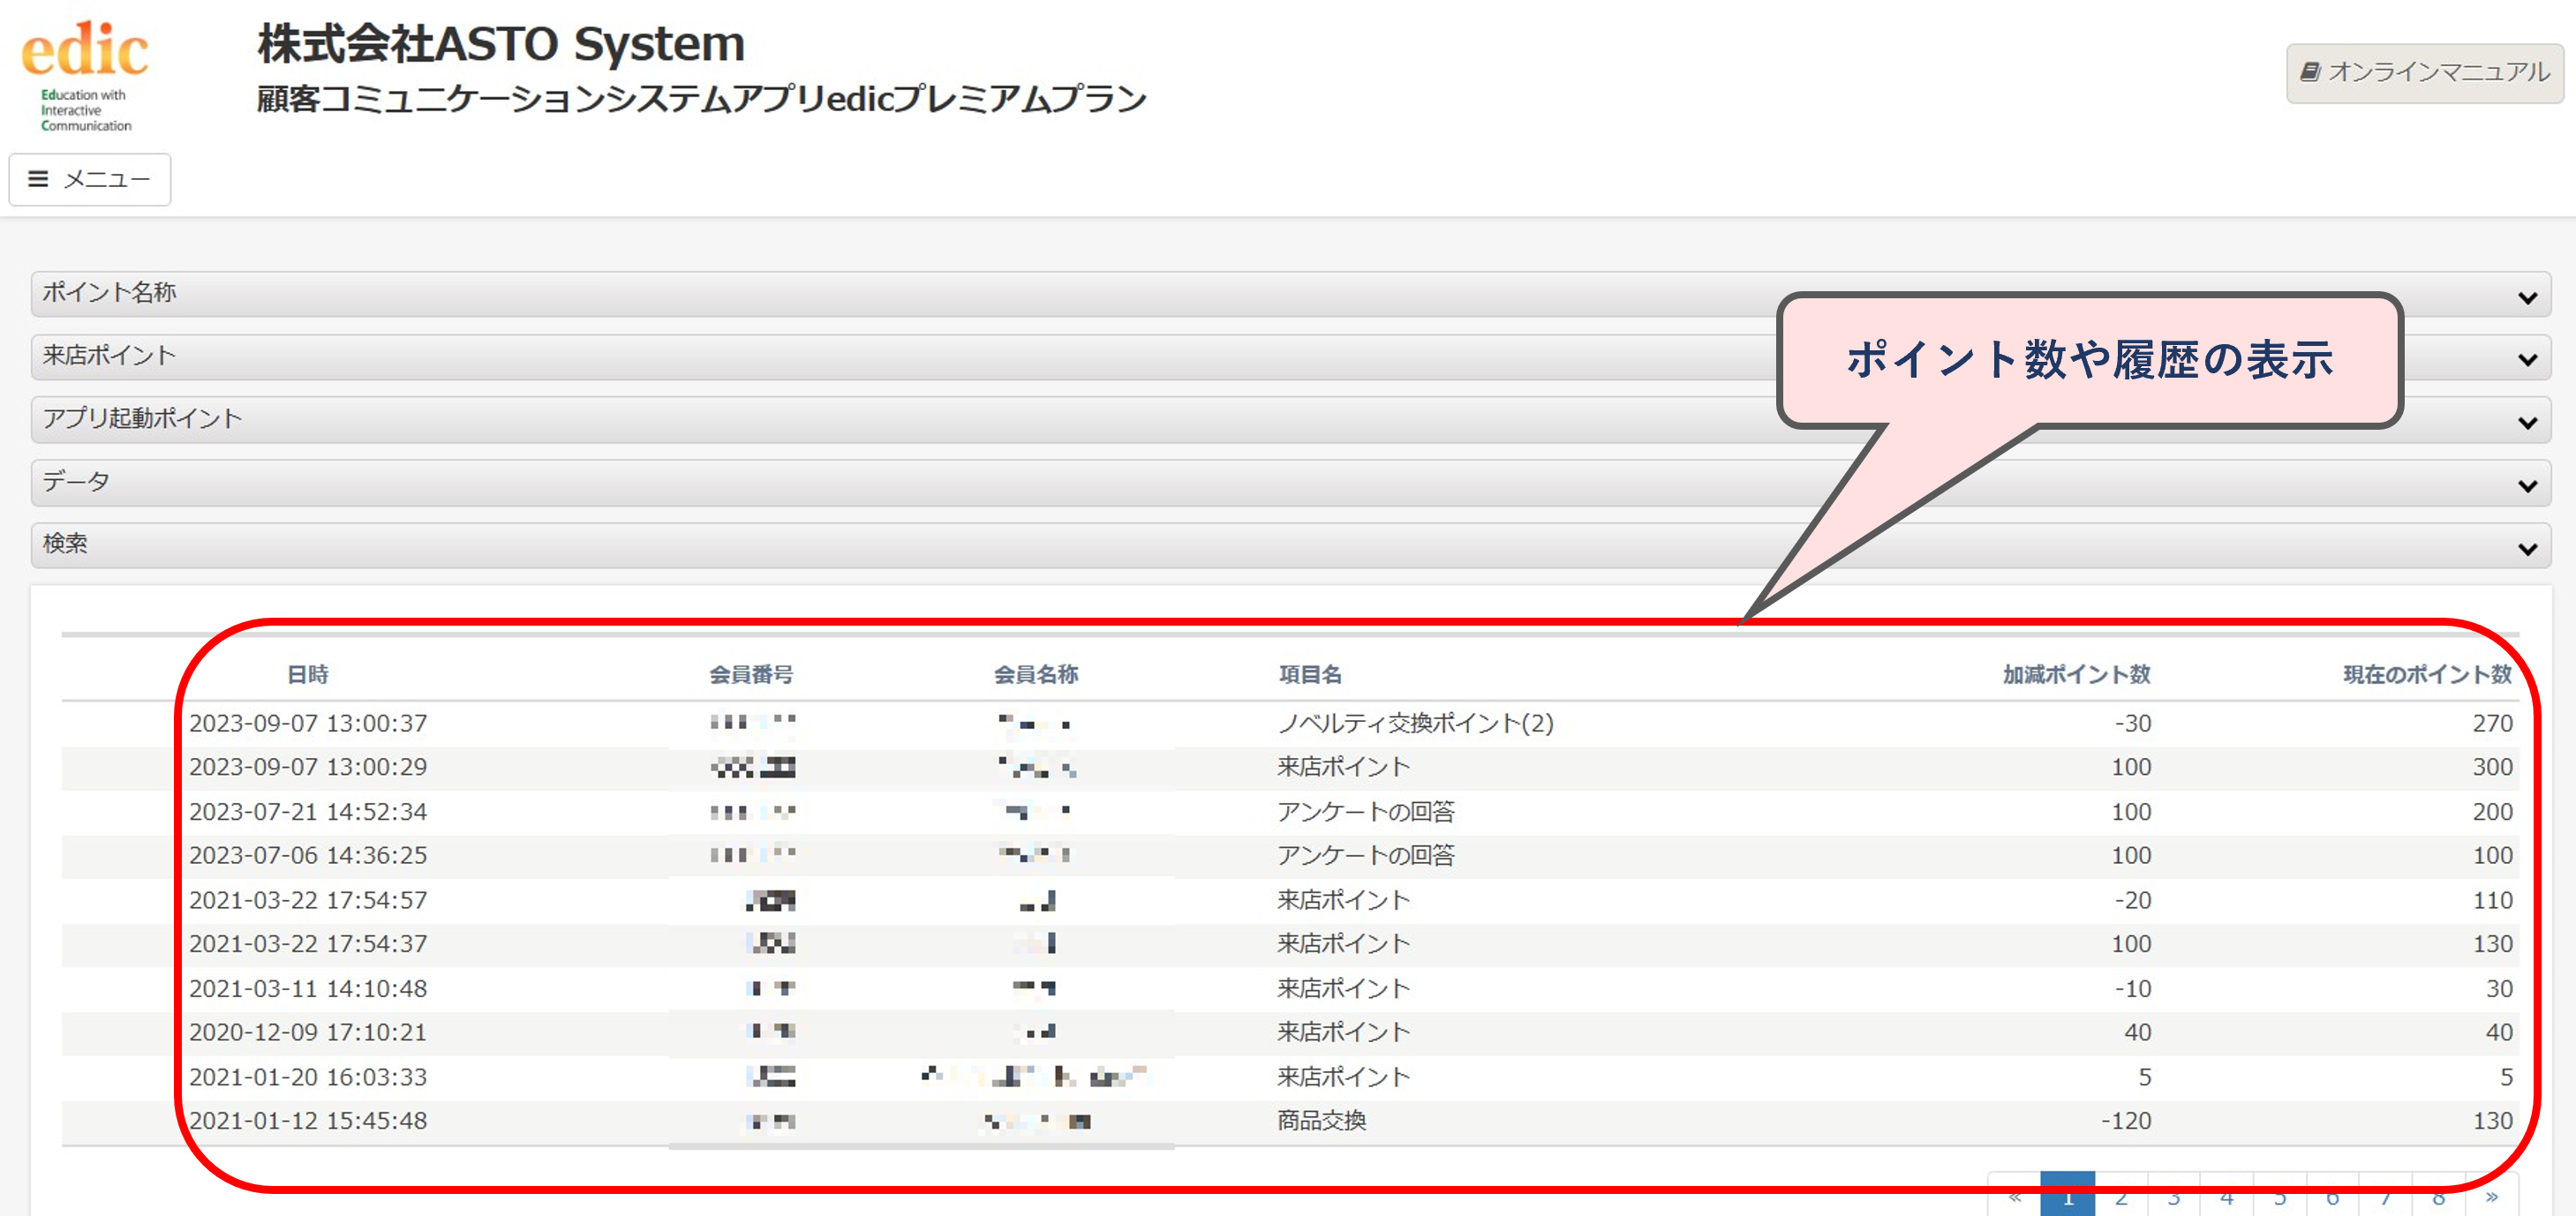Click the ポイント名称 chevron arrow
The image size is (2576, 1216).
coord(2527,298)
